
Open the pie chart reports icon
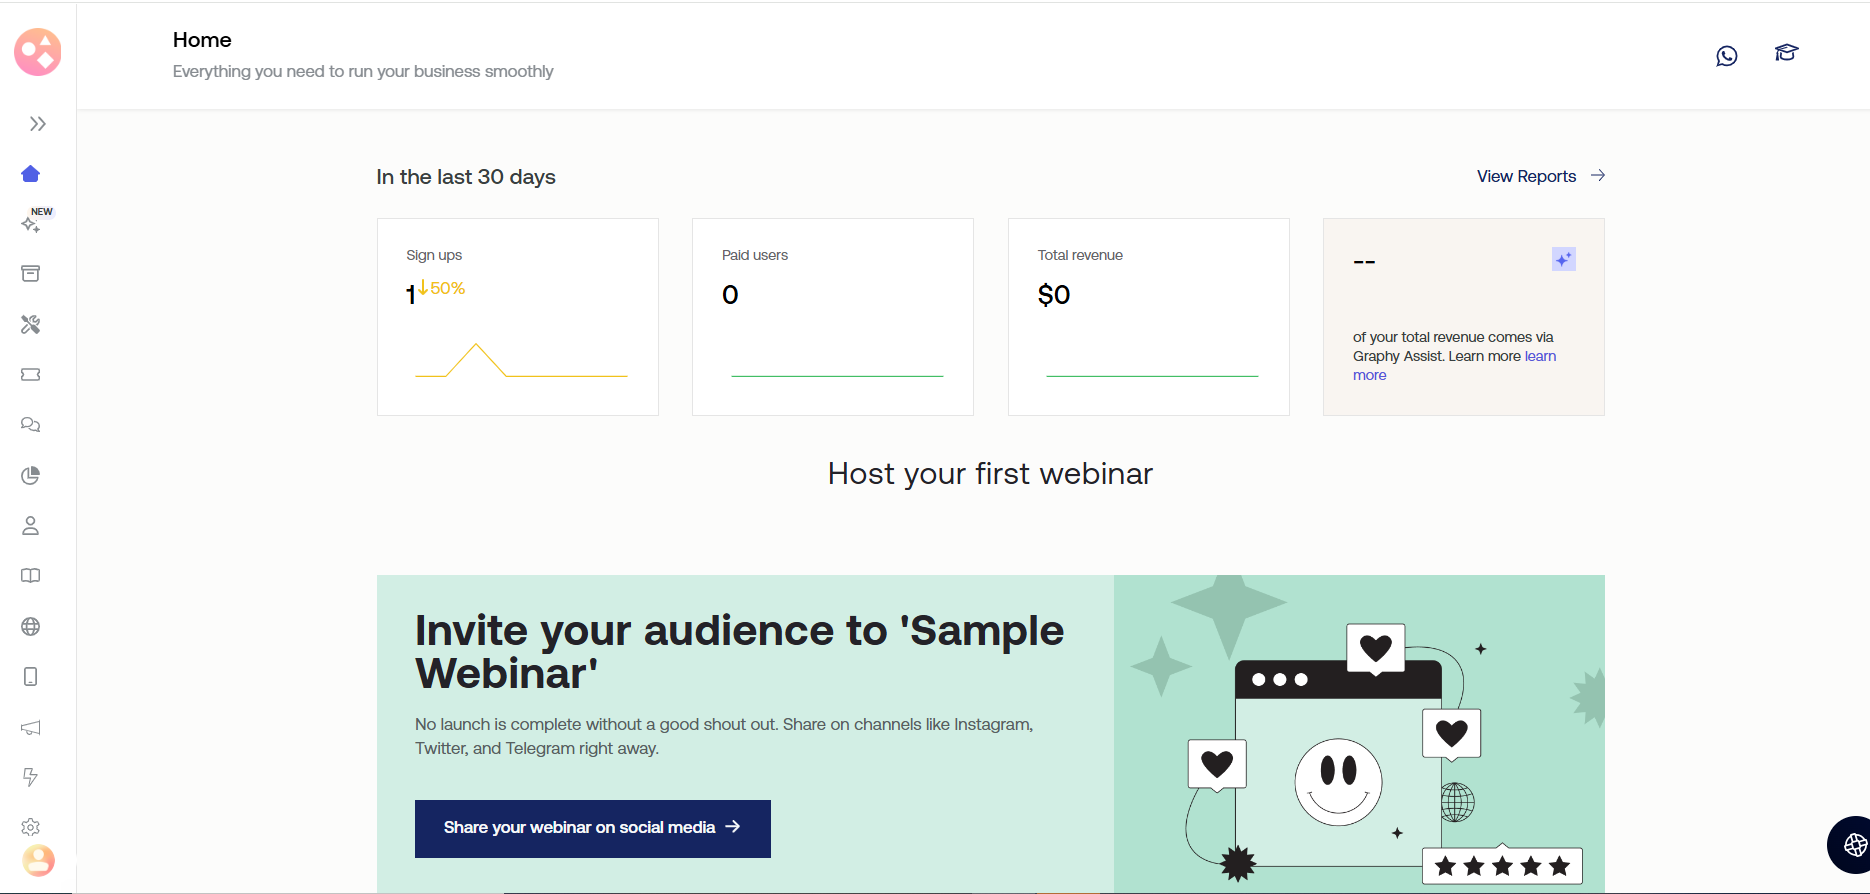(31, 475)
